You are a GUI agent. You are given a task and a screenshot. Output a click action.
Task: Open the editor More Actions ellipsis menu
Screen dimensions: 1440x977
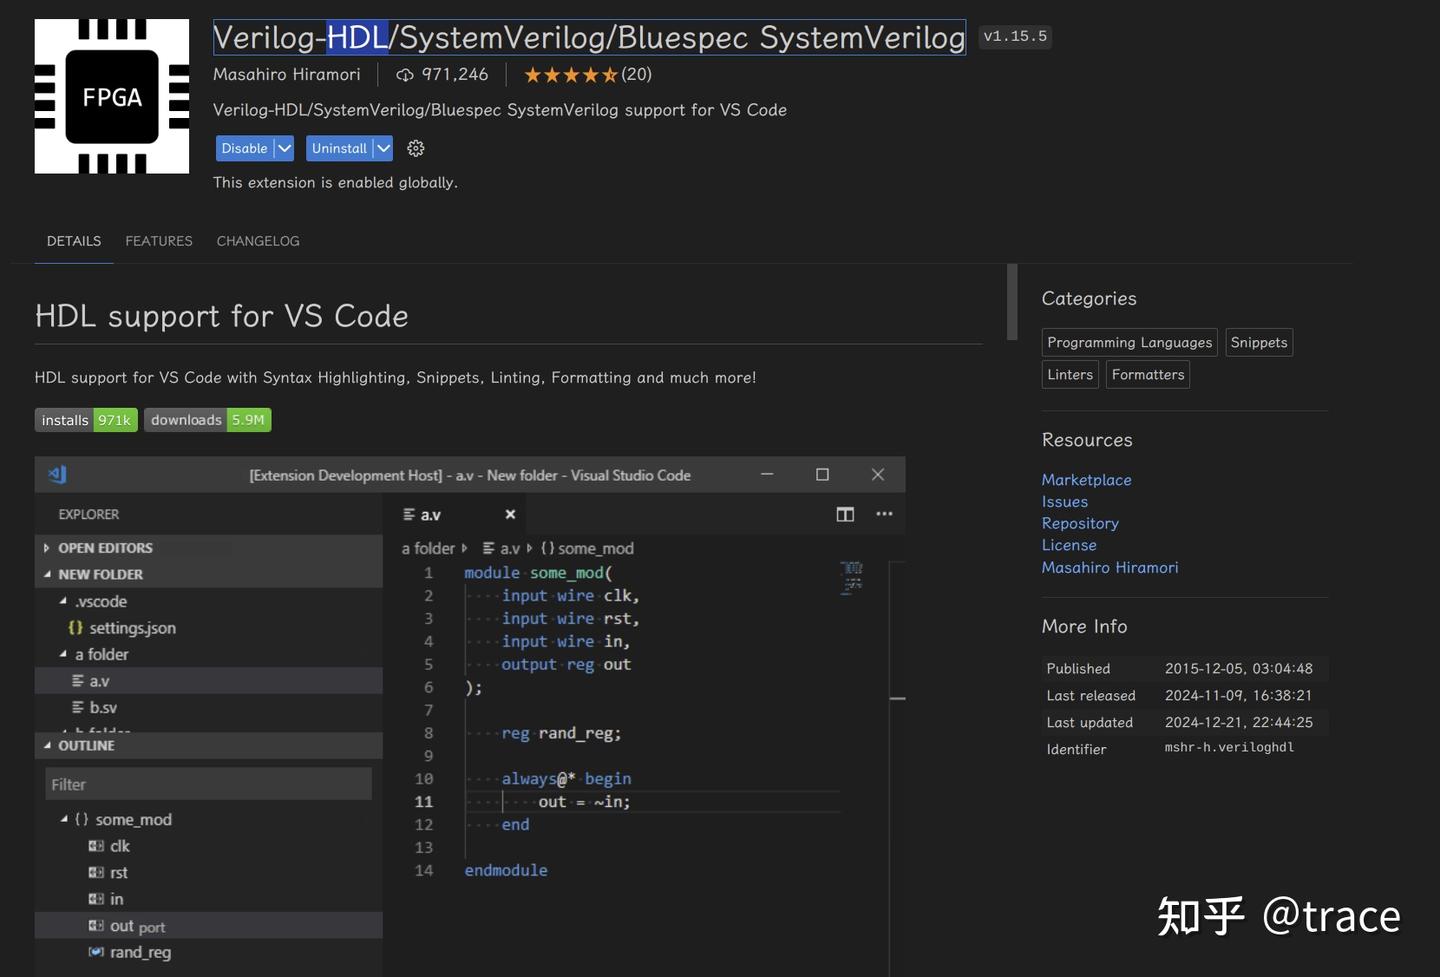pyautogui.click(x=884, y=513)
